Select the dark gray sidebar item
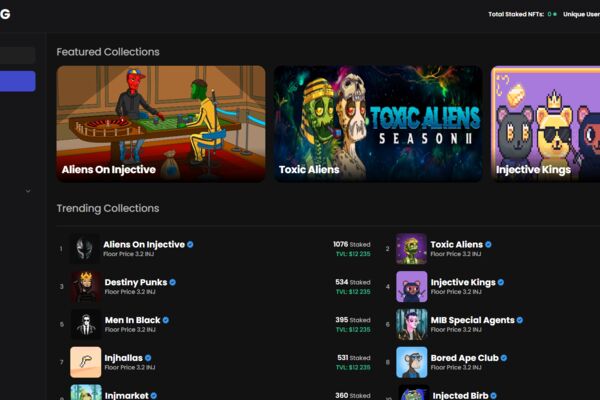 tap(18, 55)
